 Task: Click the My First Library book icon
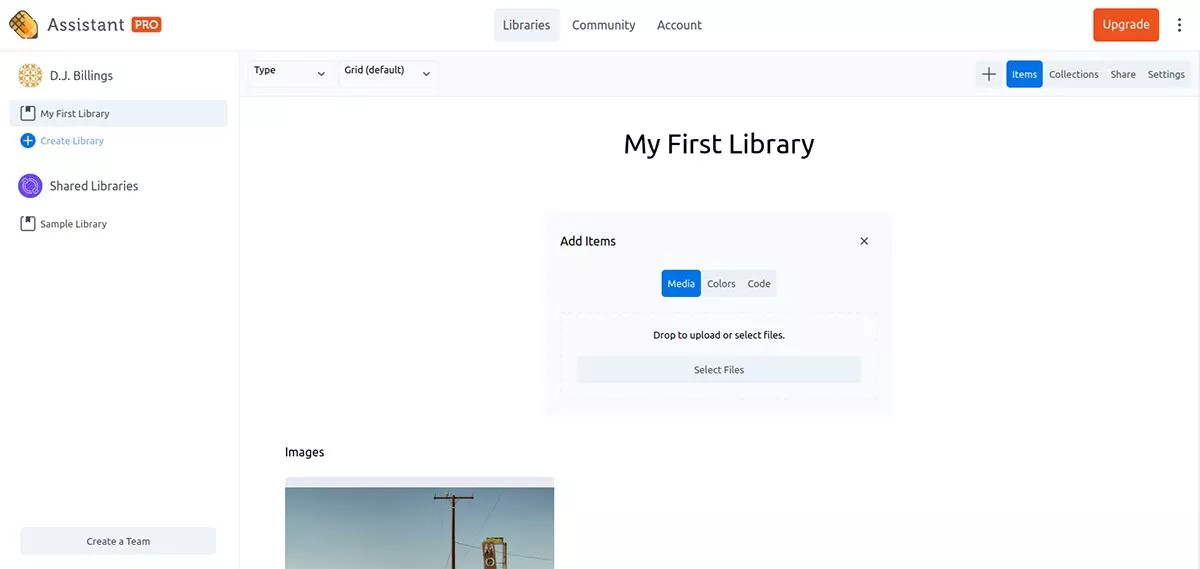(x=28, y=113)
